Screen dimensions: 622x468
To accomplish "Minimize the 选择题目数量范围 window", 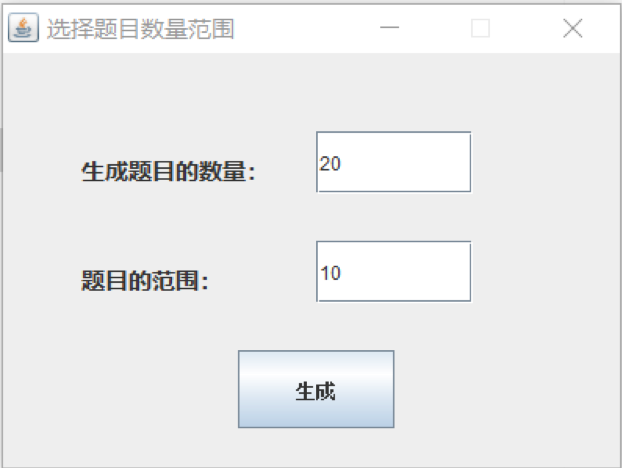I will click(x=389, y=28).
